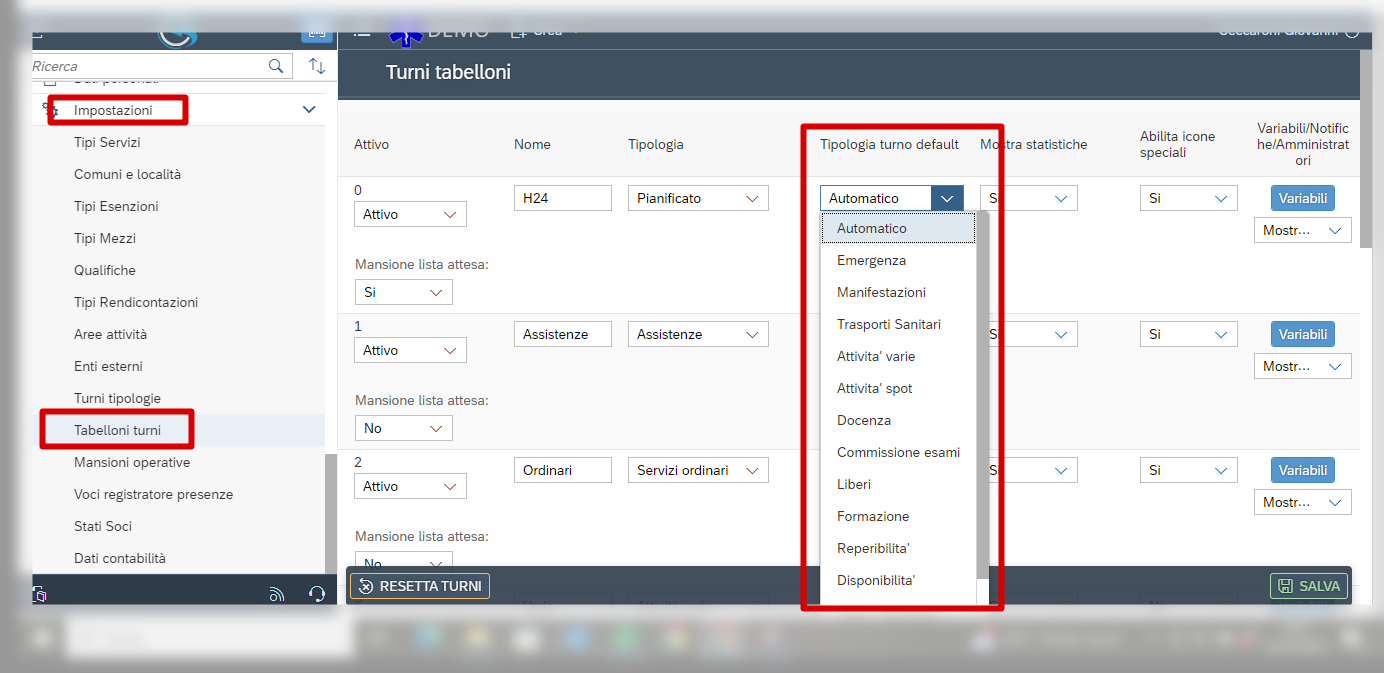Click the RSS feed icon in sidebar footer
The height and width of the screenshot is (673, 1384).
[277, 594]
